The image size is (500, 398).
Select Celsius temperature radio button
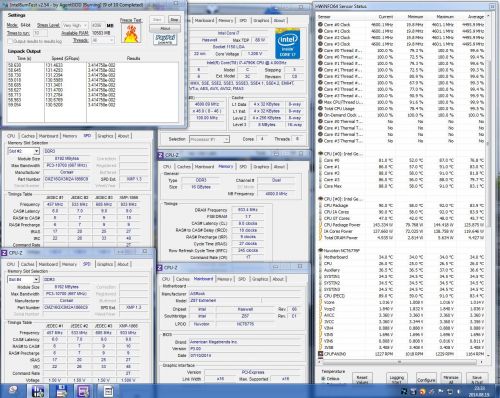[323, 379]
